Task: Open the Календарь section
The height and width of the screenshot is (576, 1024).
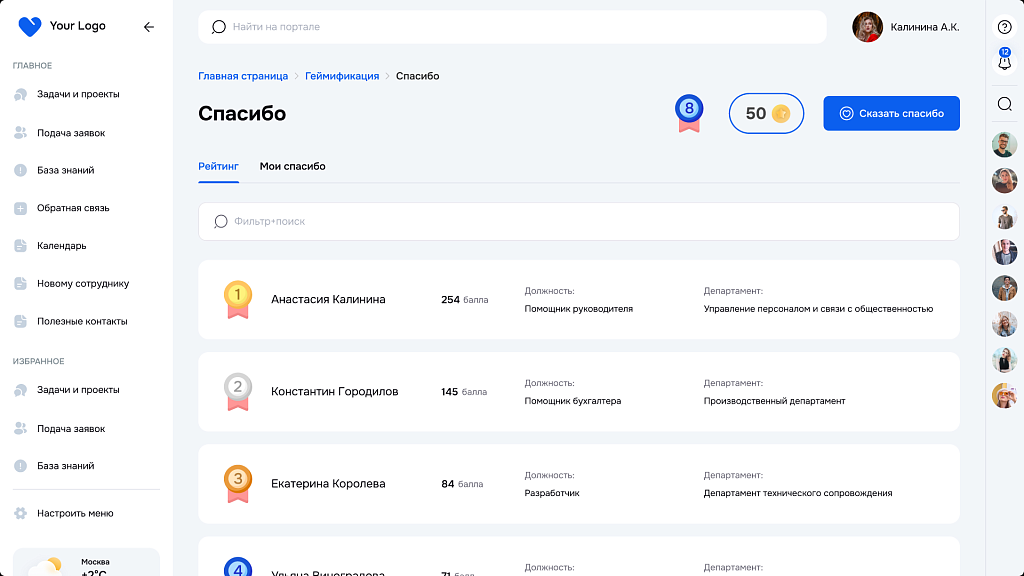Action: click(60, 246)
